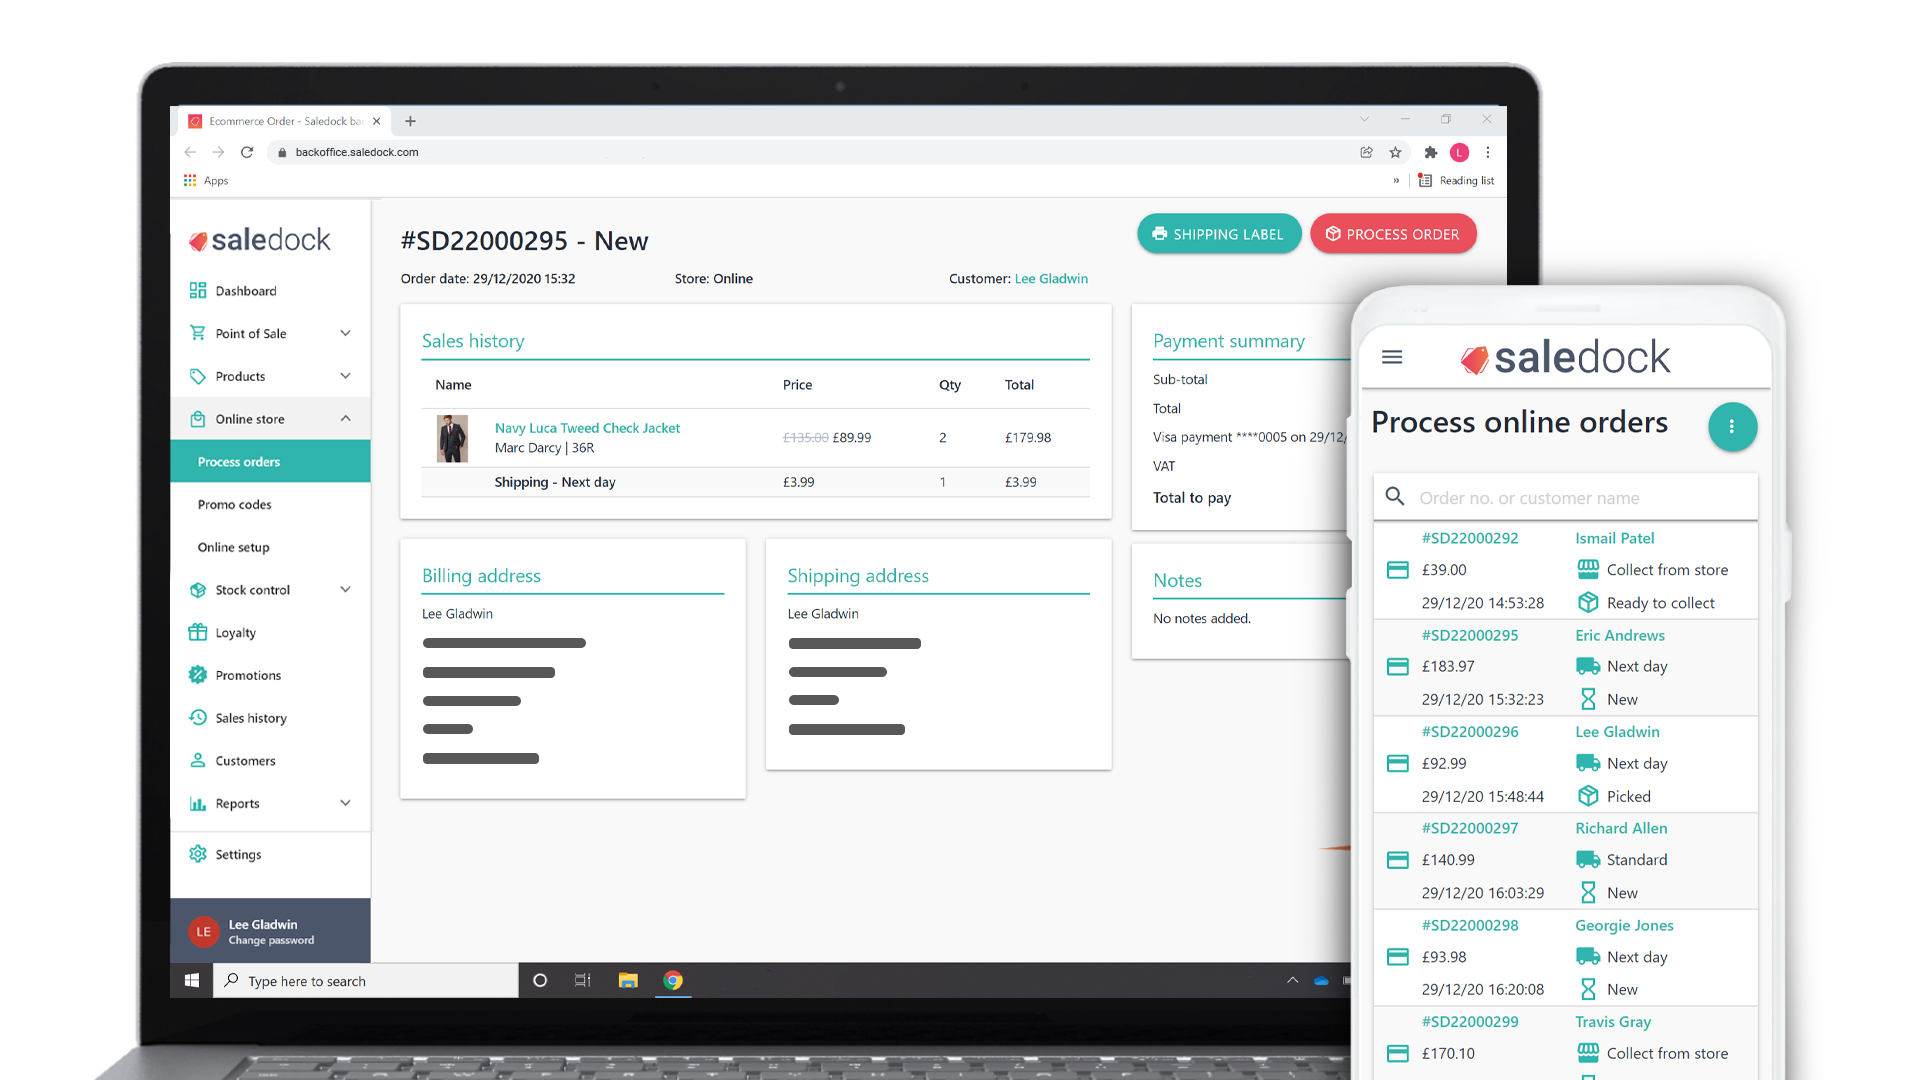Select Promo codes menu item
1920x1080 pixels.
point(234,505)
